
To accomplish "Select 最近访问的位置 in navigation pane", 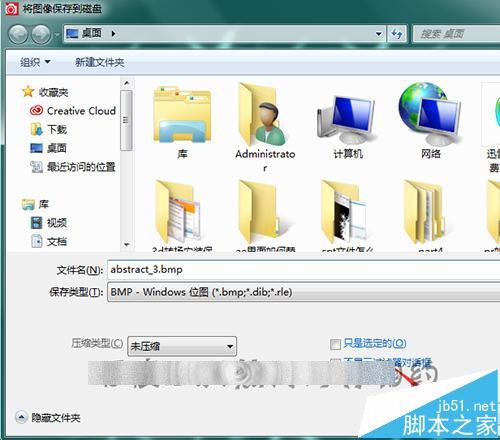I will pos(81,167).
